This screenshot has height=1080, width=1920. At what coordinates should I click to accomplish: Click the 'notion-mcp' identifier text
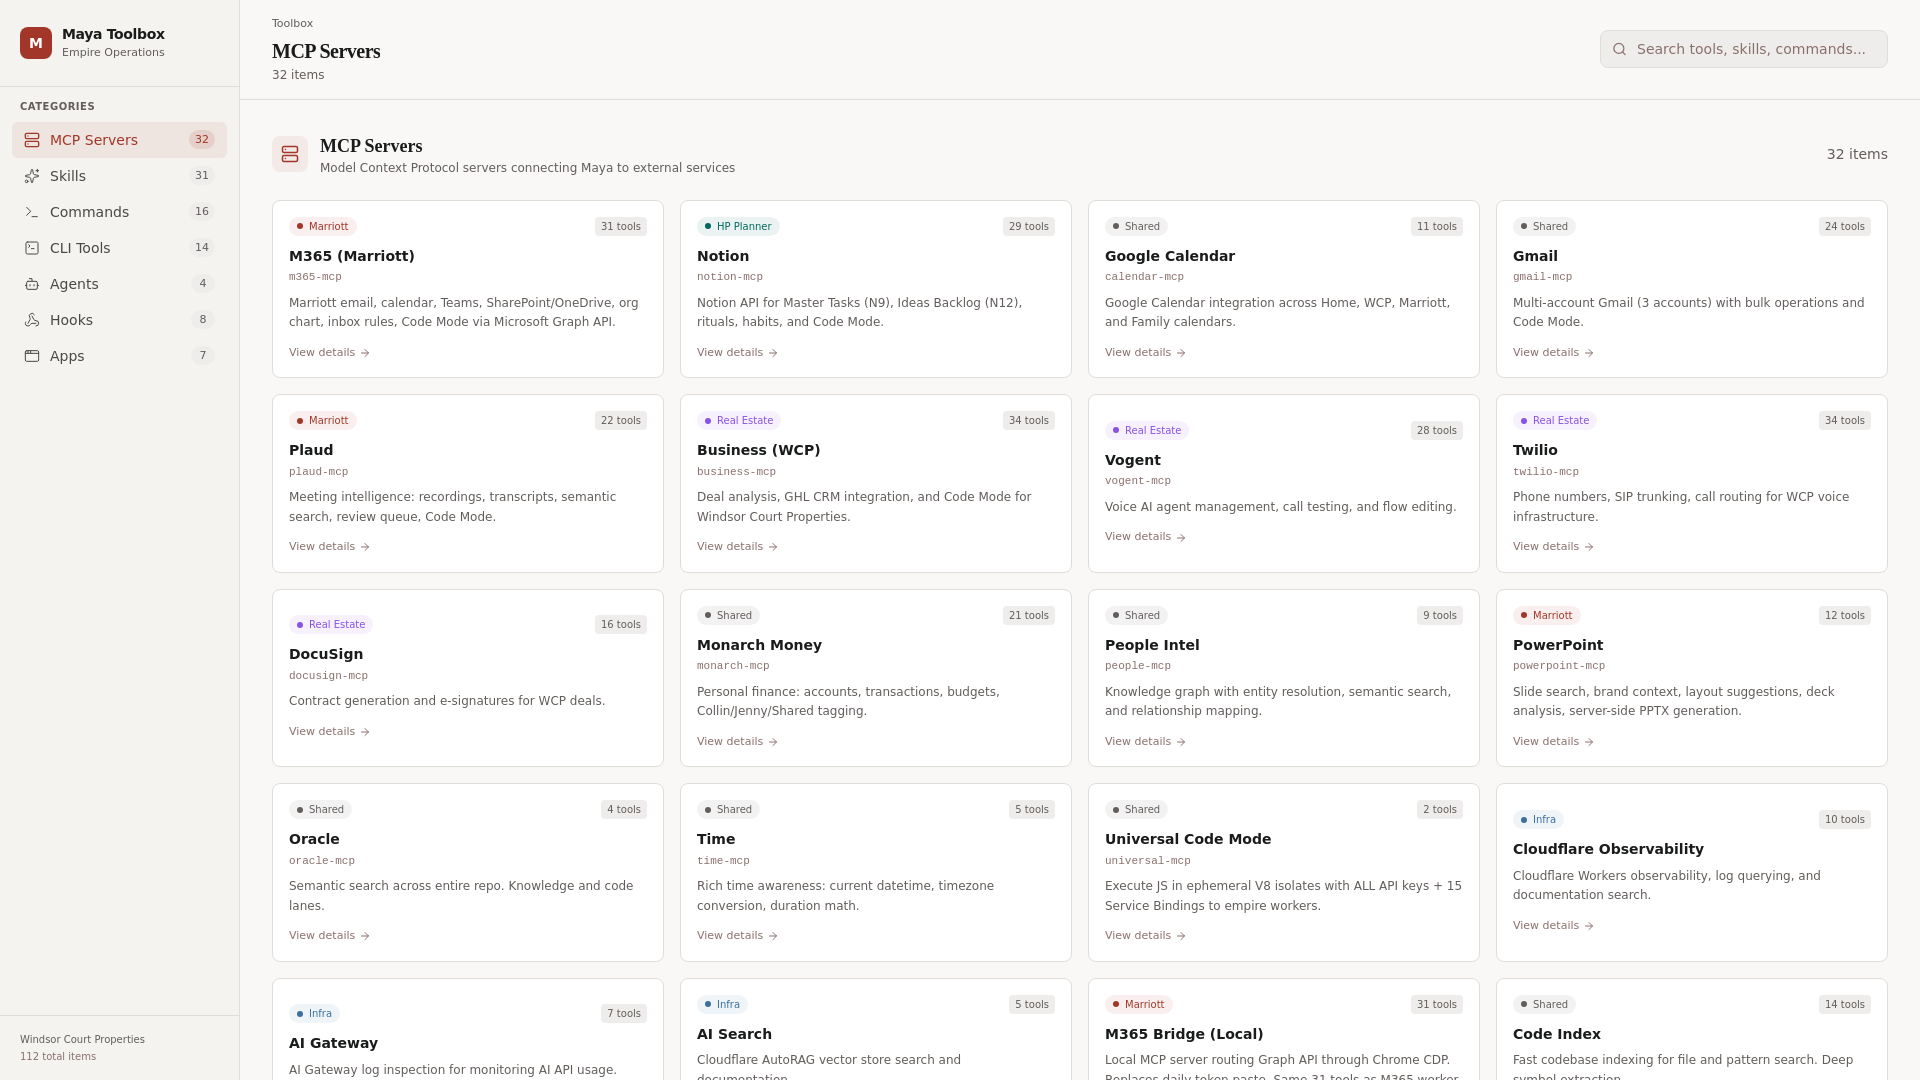(x=730, y=277)
